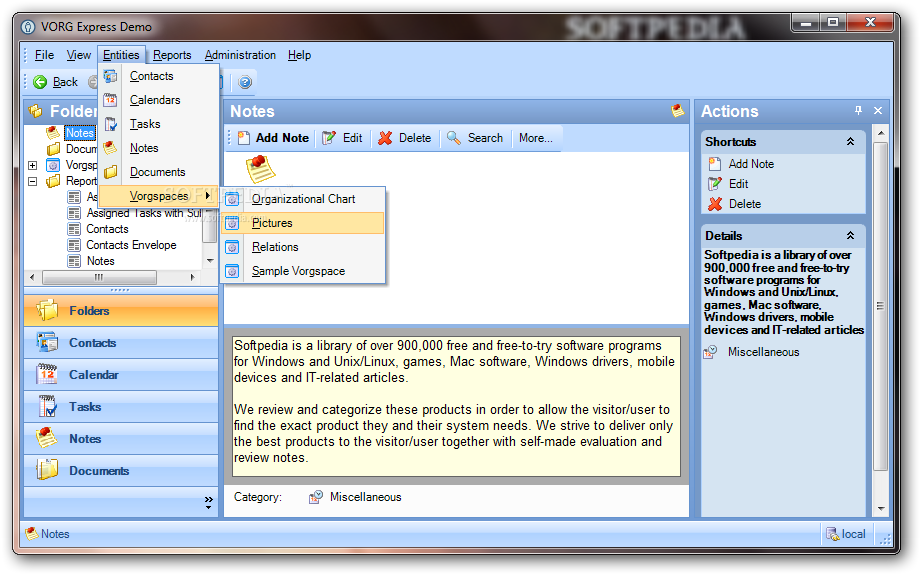Image resolution: width=921 pixels, height=575 pixels.
Task: Click Miscellaneous next to Category label
Action: (365, 497)
